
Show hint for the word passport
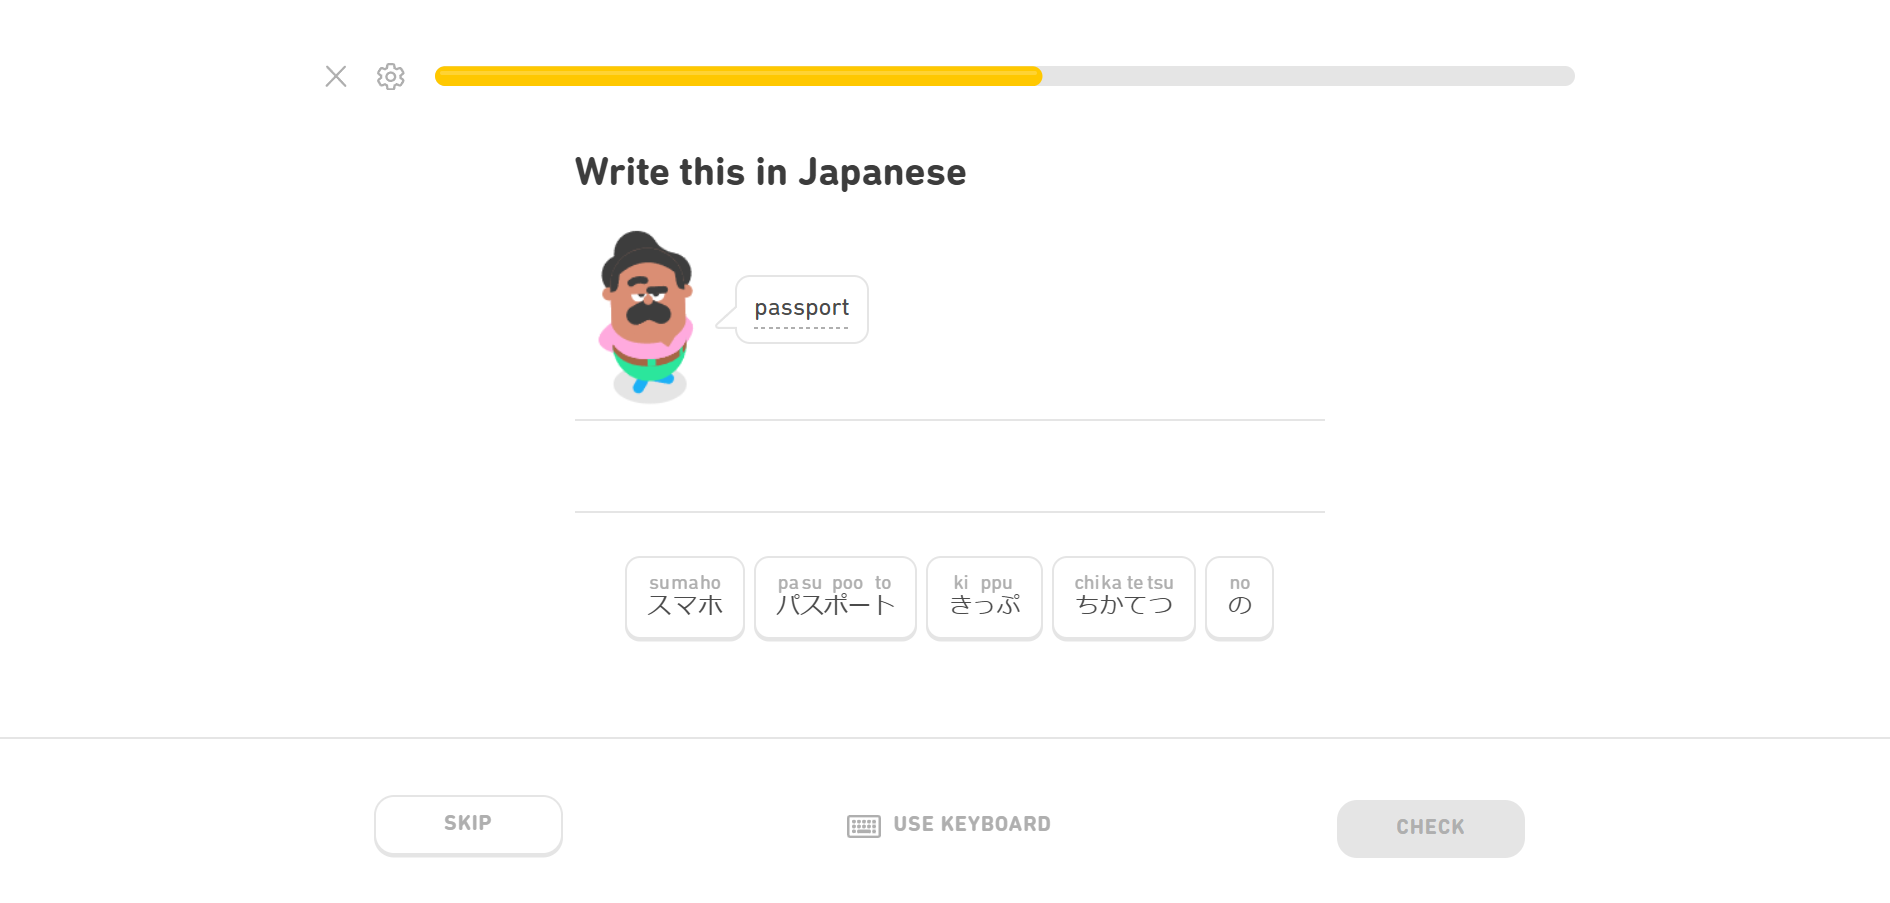(x=801, y=308)
